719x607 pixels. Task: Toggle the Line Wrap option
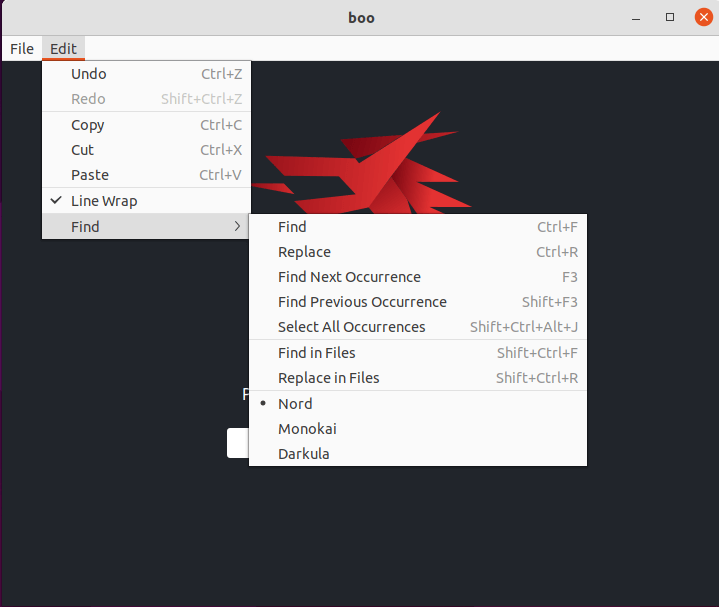tap(104, 201)
